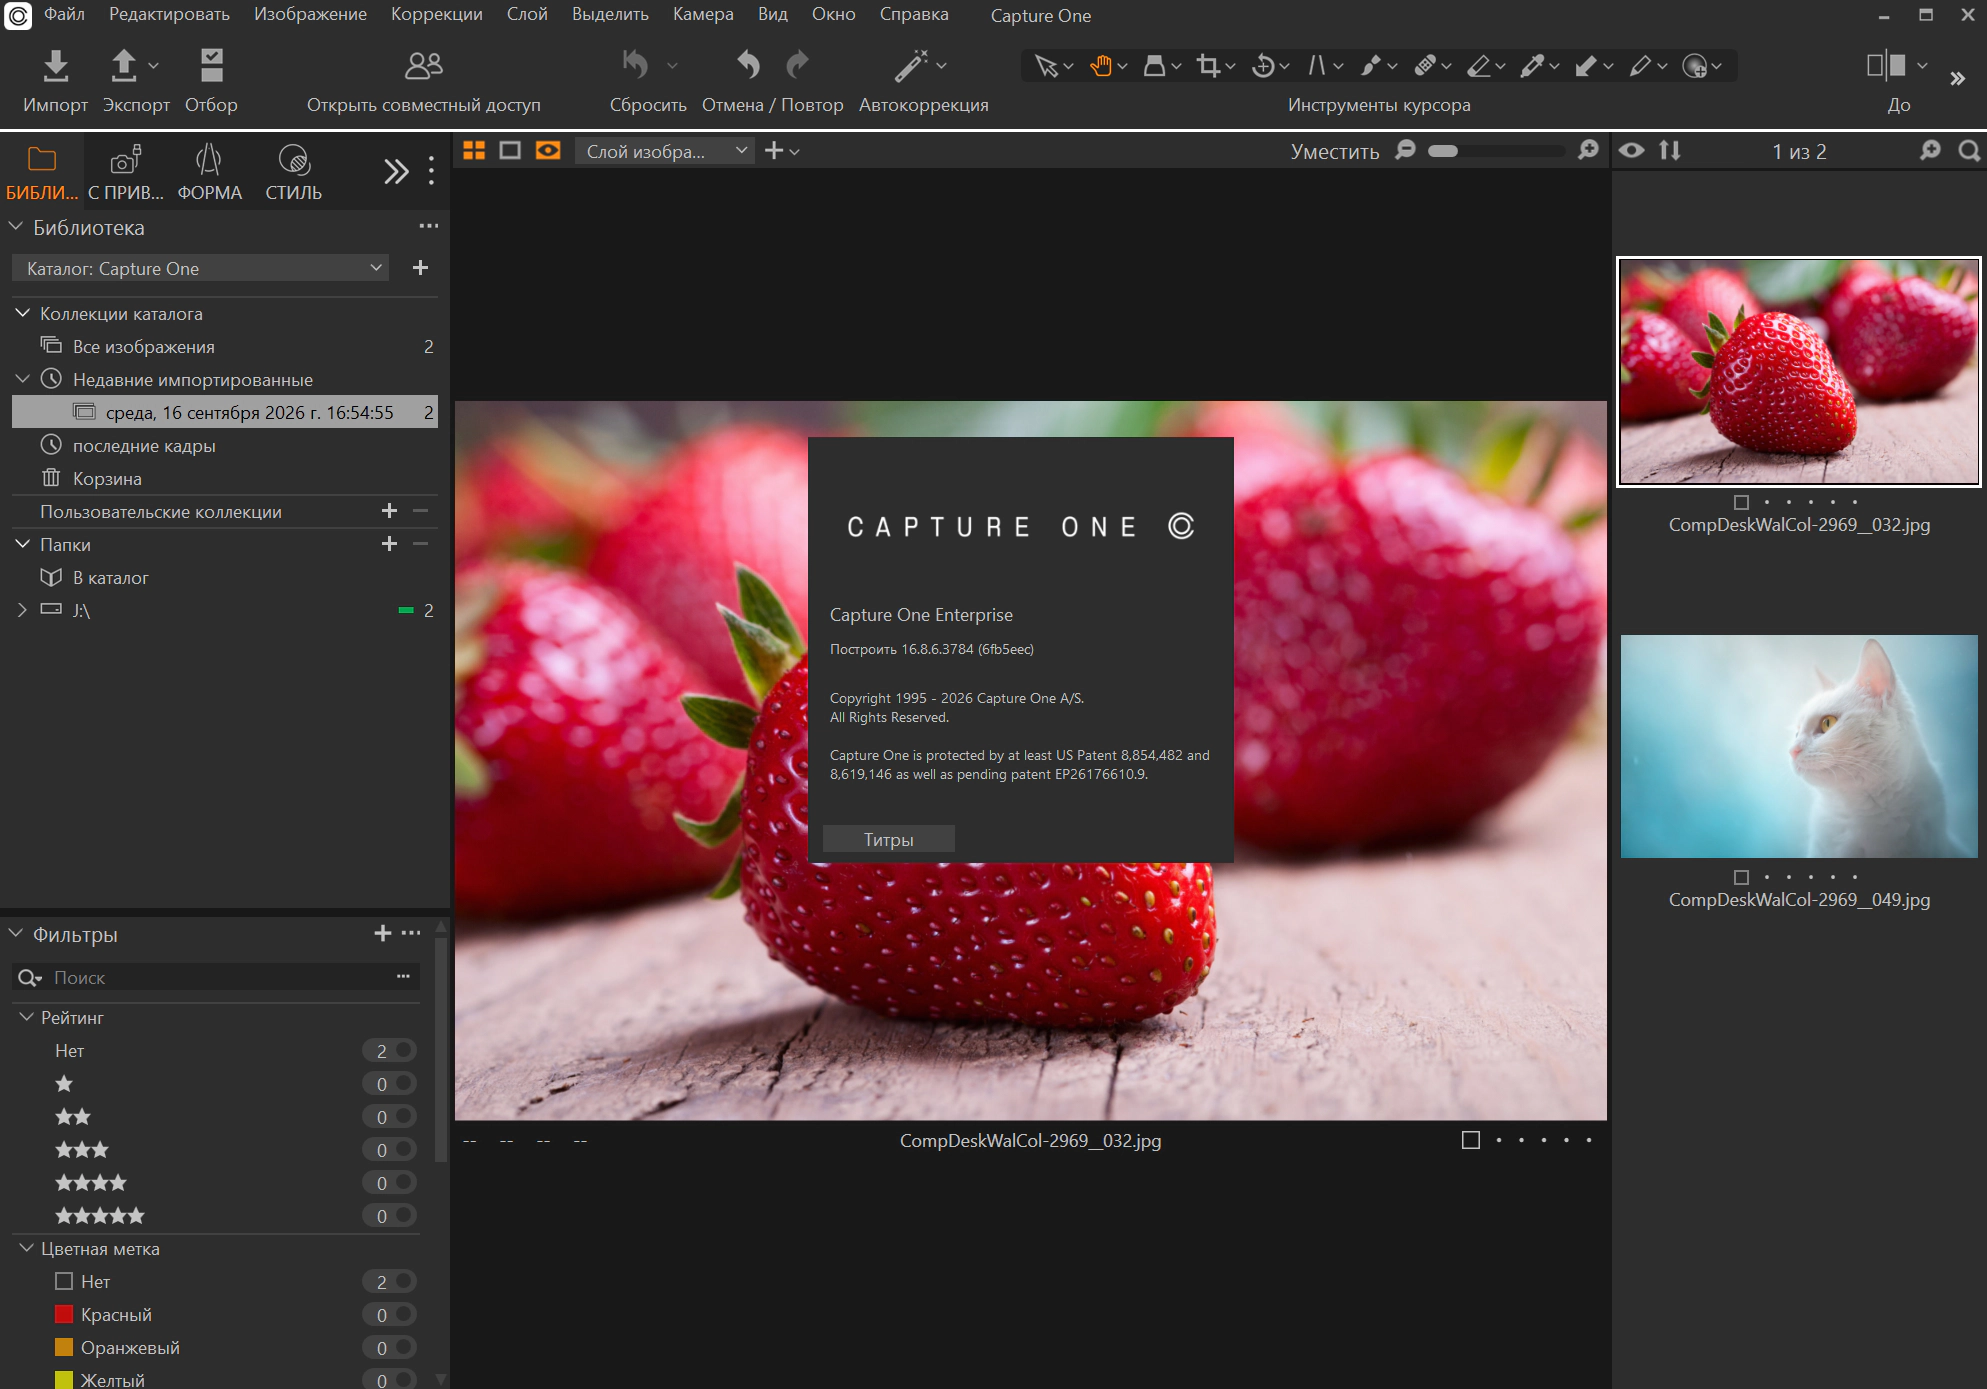Click the Auto-correction magic wand
Screen dimensions: 1987x1389
[910, 66]
